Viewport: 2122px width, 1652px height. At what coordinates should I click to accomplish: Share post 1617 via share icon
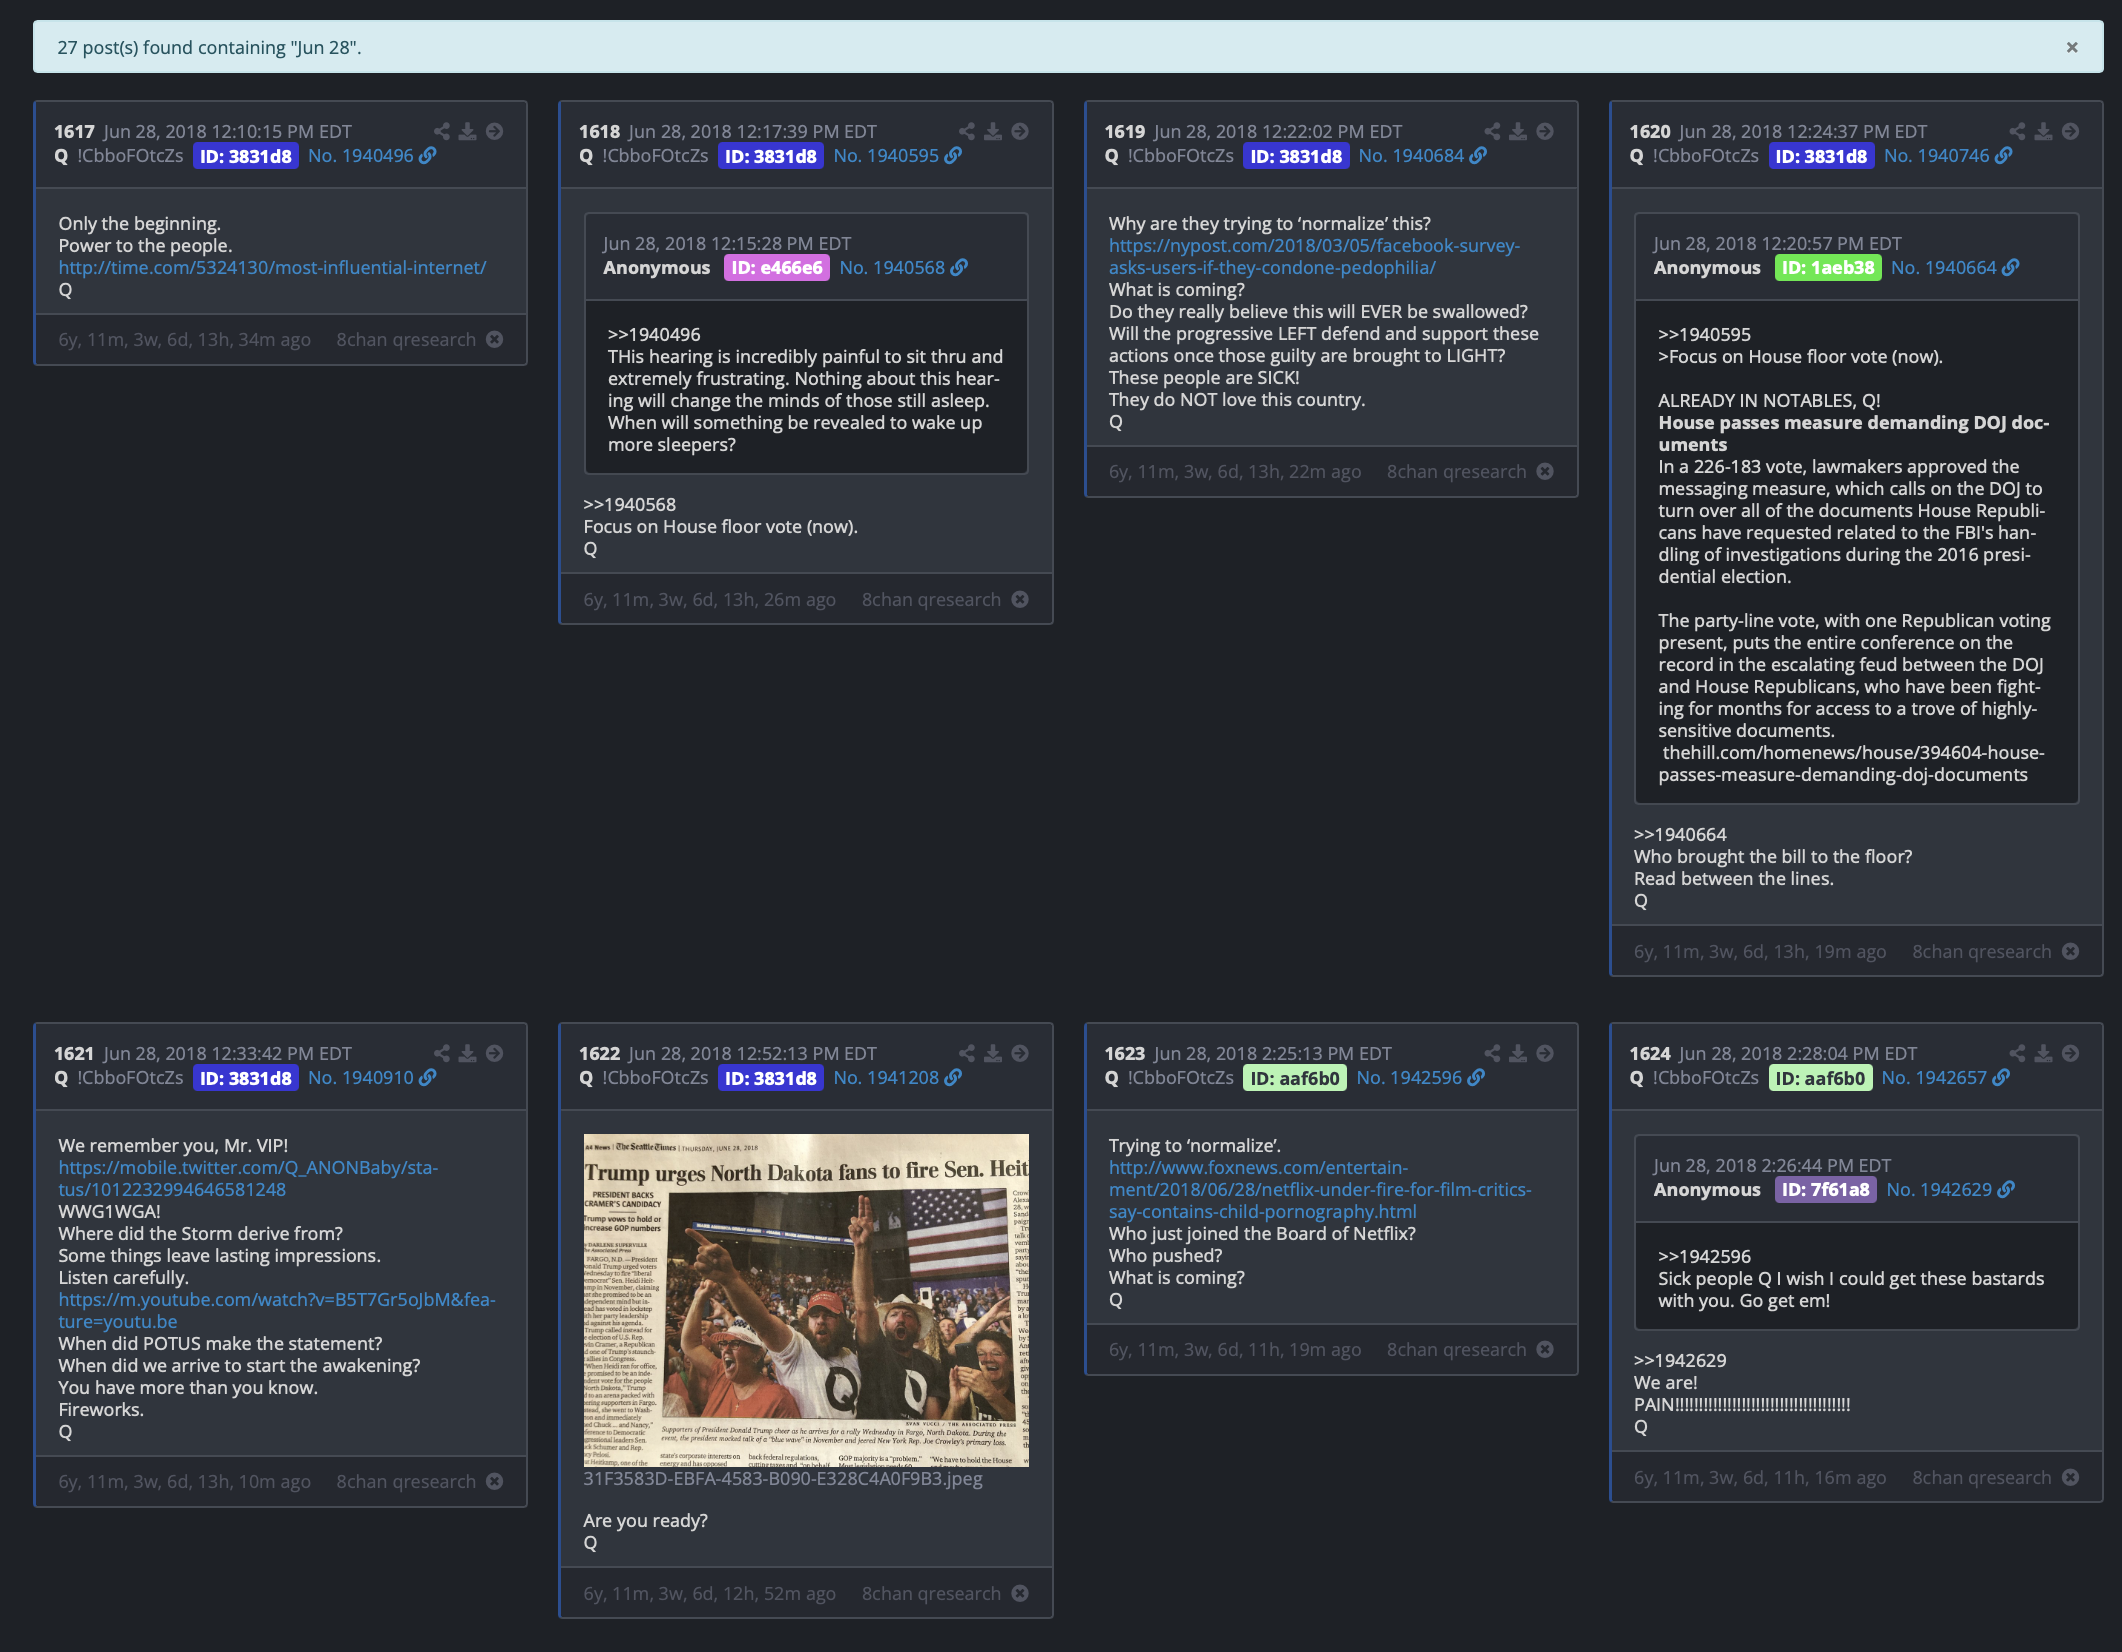pyautogui.click(x=442, y=131)
